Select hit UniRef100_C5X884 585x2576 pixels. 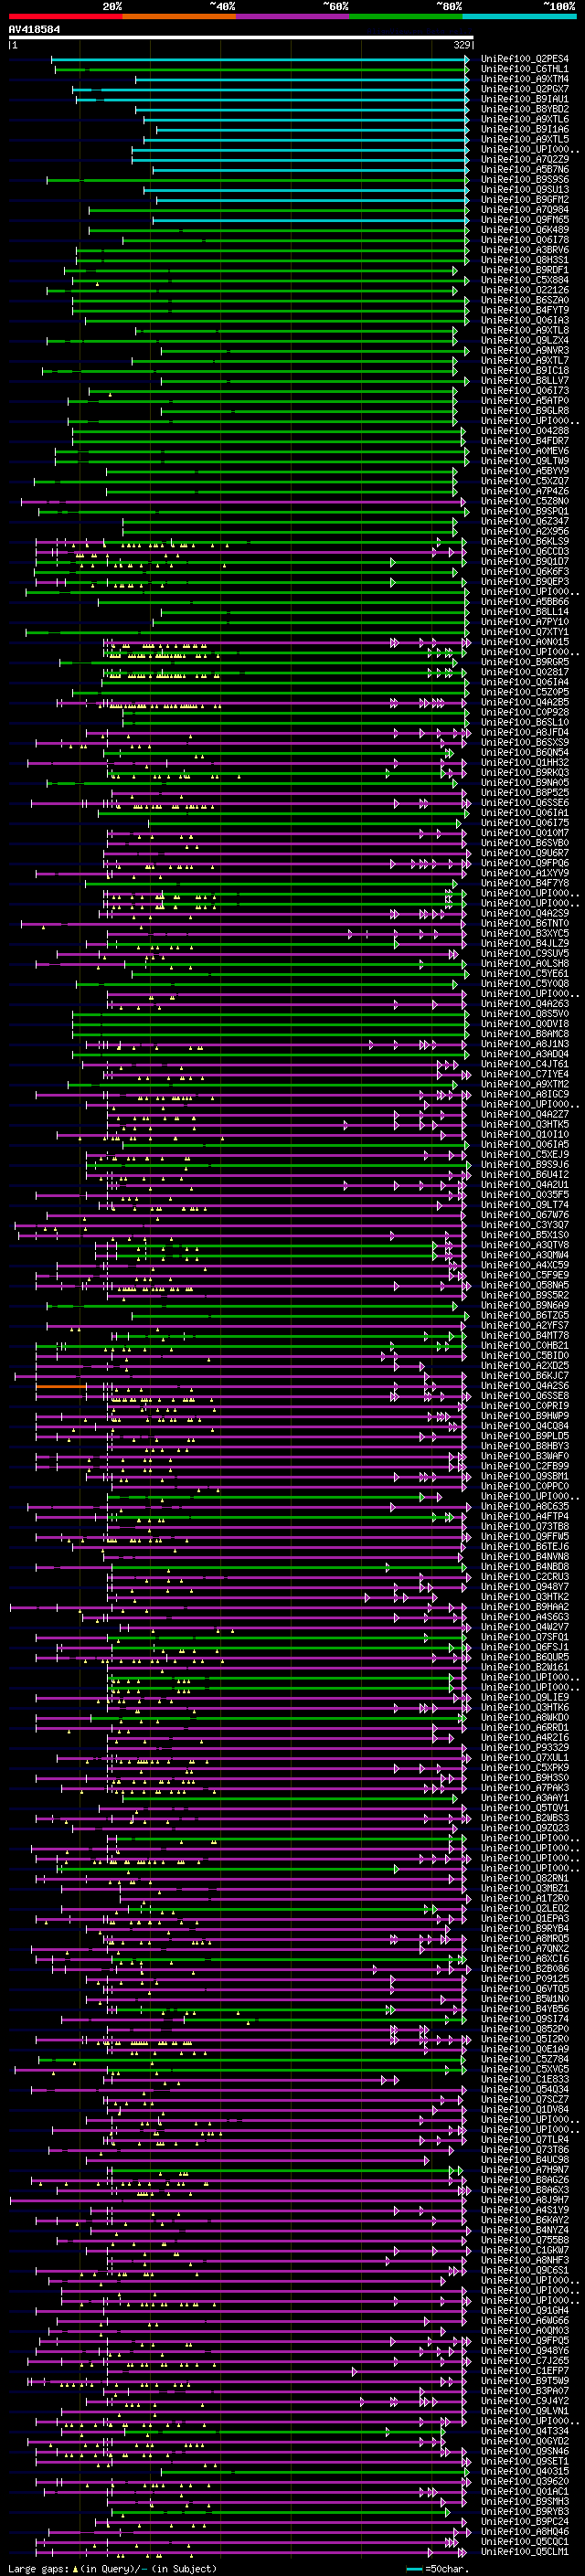coord(525,280)
